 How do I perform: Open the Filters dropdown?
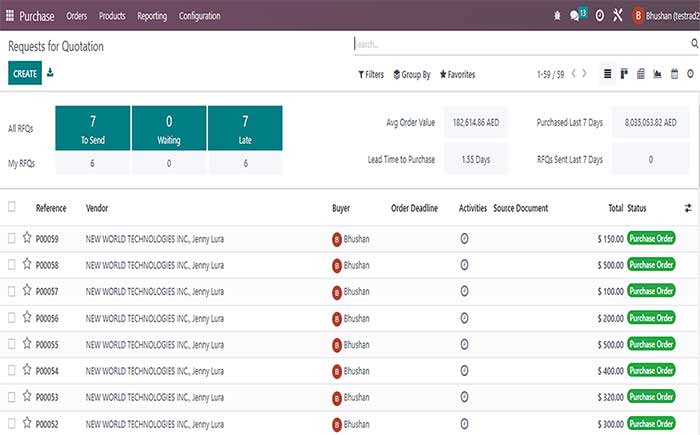coord(371,75)
